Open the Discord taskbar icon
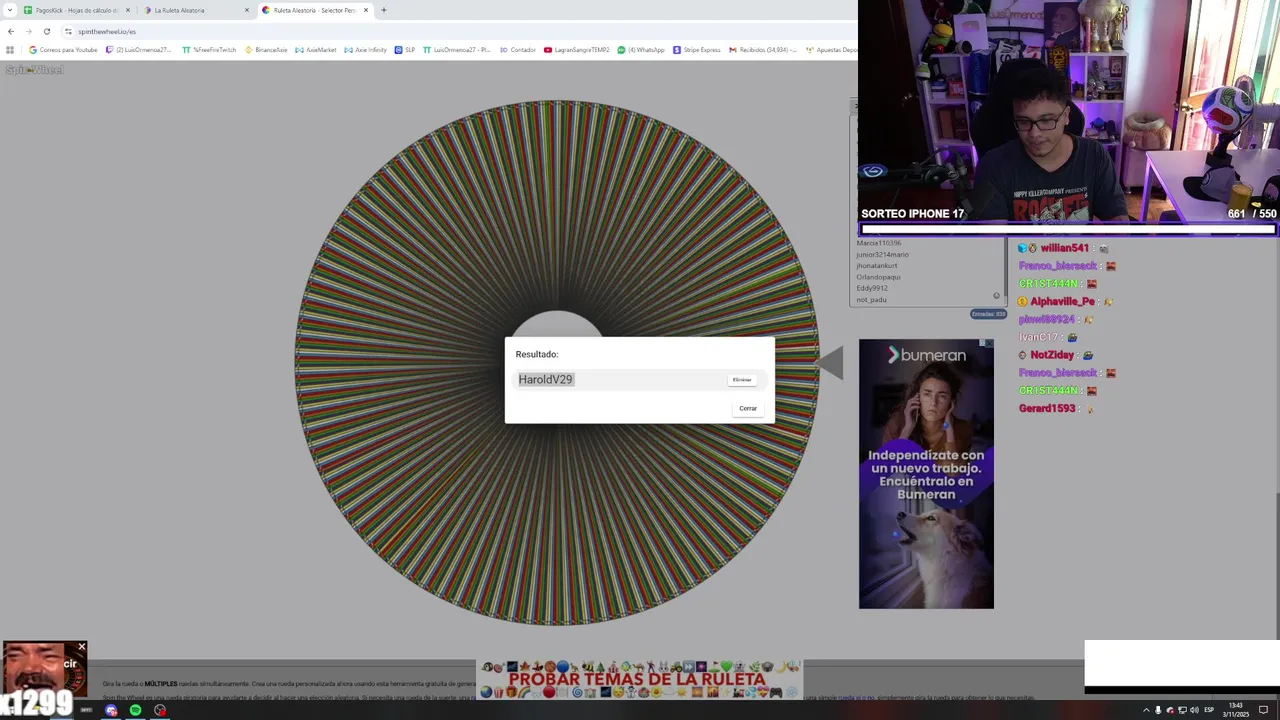This screenshot has height=720, width=1280. click(111, 710)
